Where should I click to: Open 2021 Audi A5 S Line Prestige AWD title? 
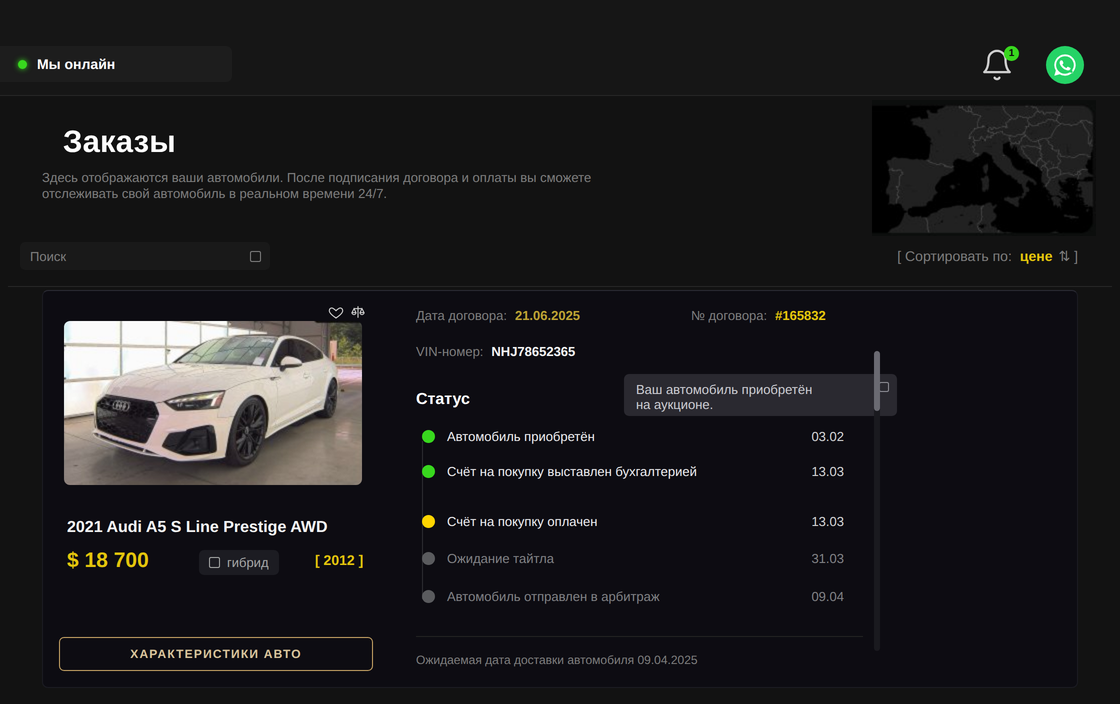click(197, 527)
